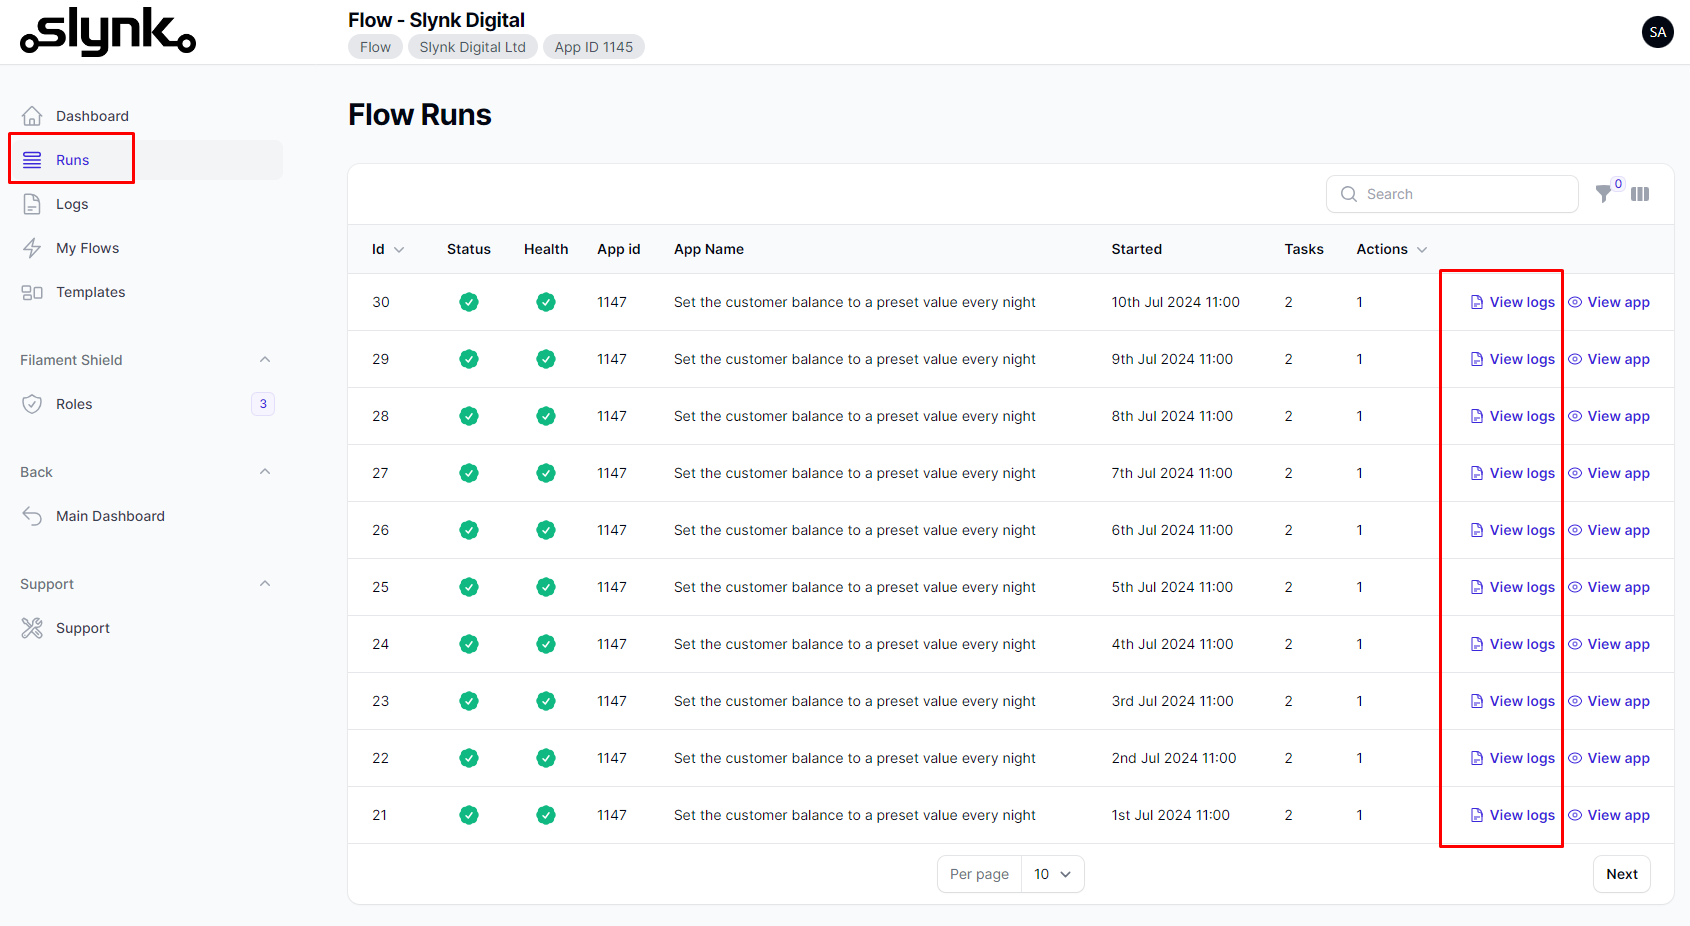This screenshot has width=1690, height=926.
Task: Click the My Flows lightning icon
Action: click(x=32, y=248)
